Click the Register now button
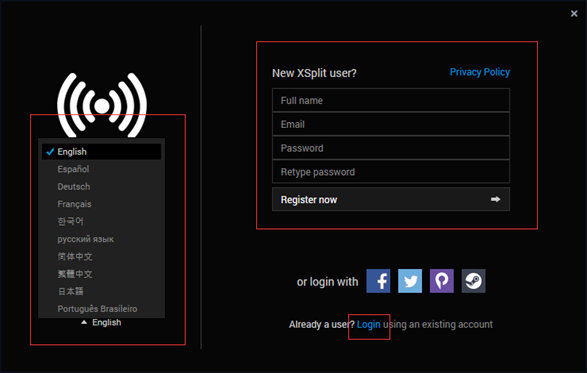This screenshot has width=587, height=373. [391, 199]
